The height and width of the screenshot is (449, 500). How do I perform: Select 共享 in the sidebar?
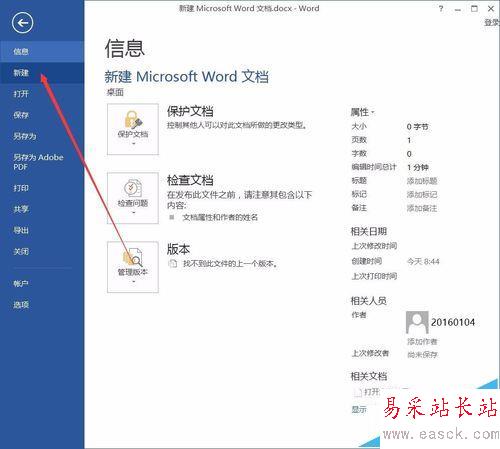pyautogui.click(x=42, y=209)
